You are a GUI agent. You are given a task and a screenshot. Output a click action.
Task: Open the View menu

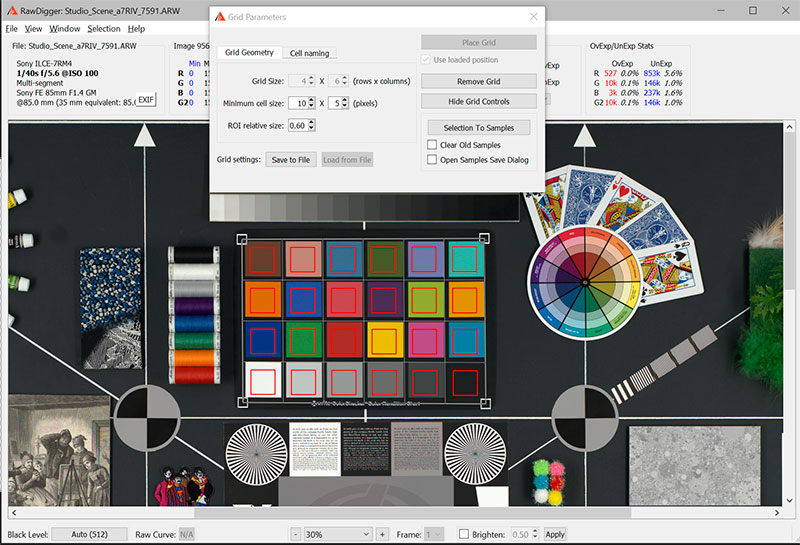click(33, 29)
